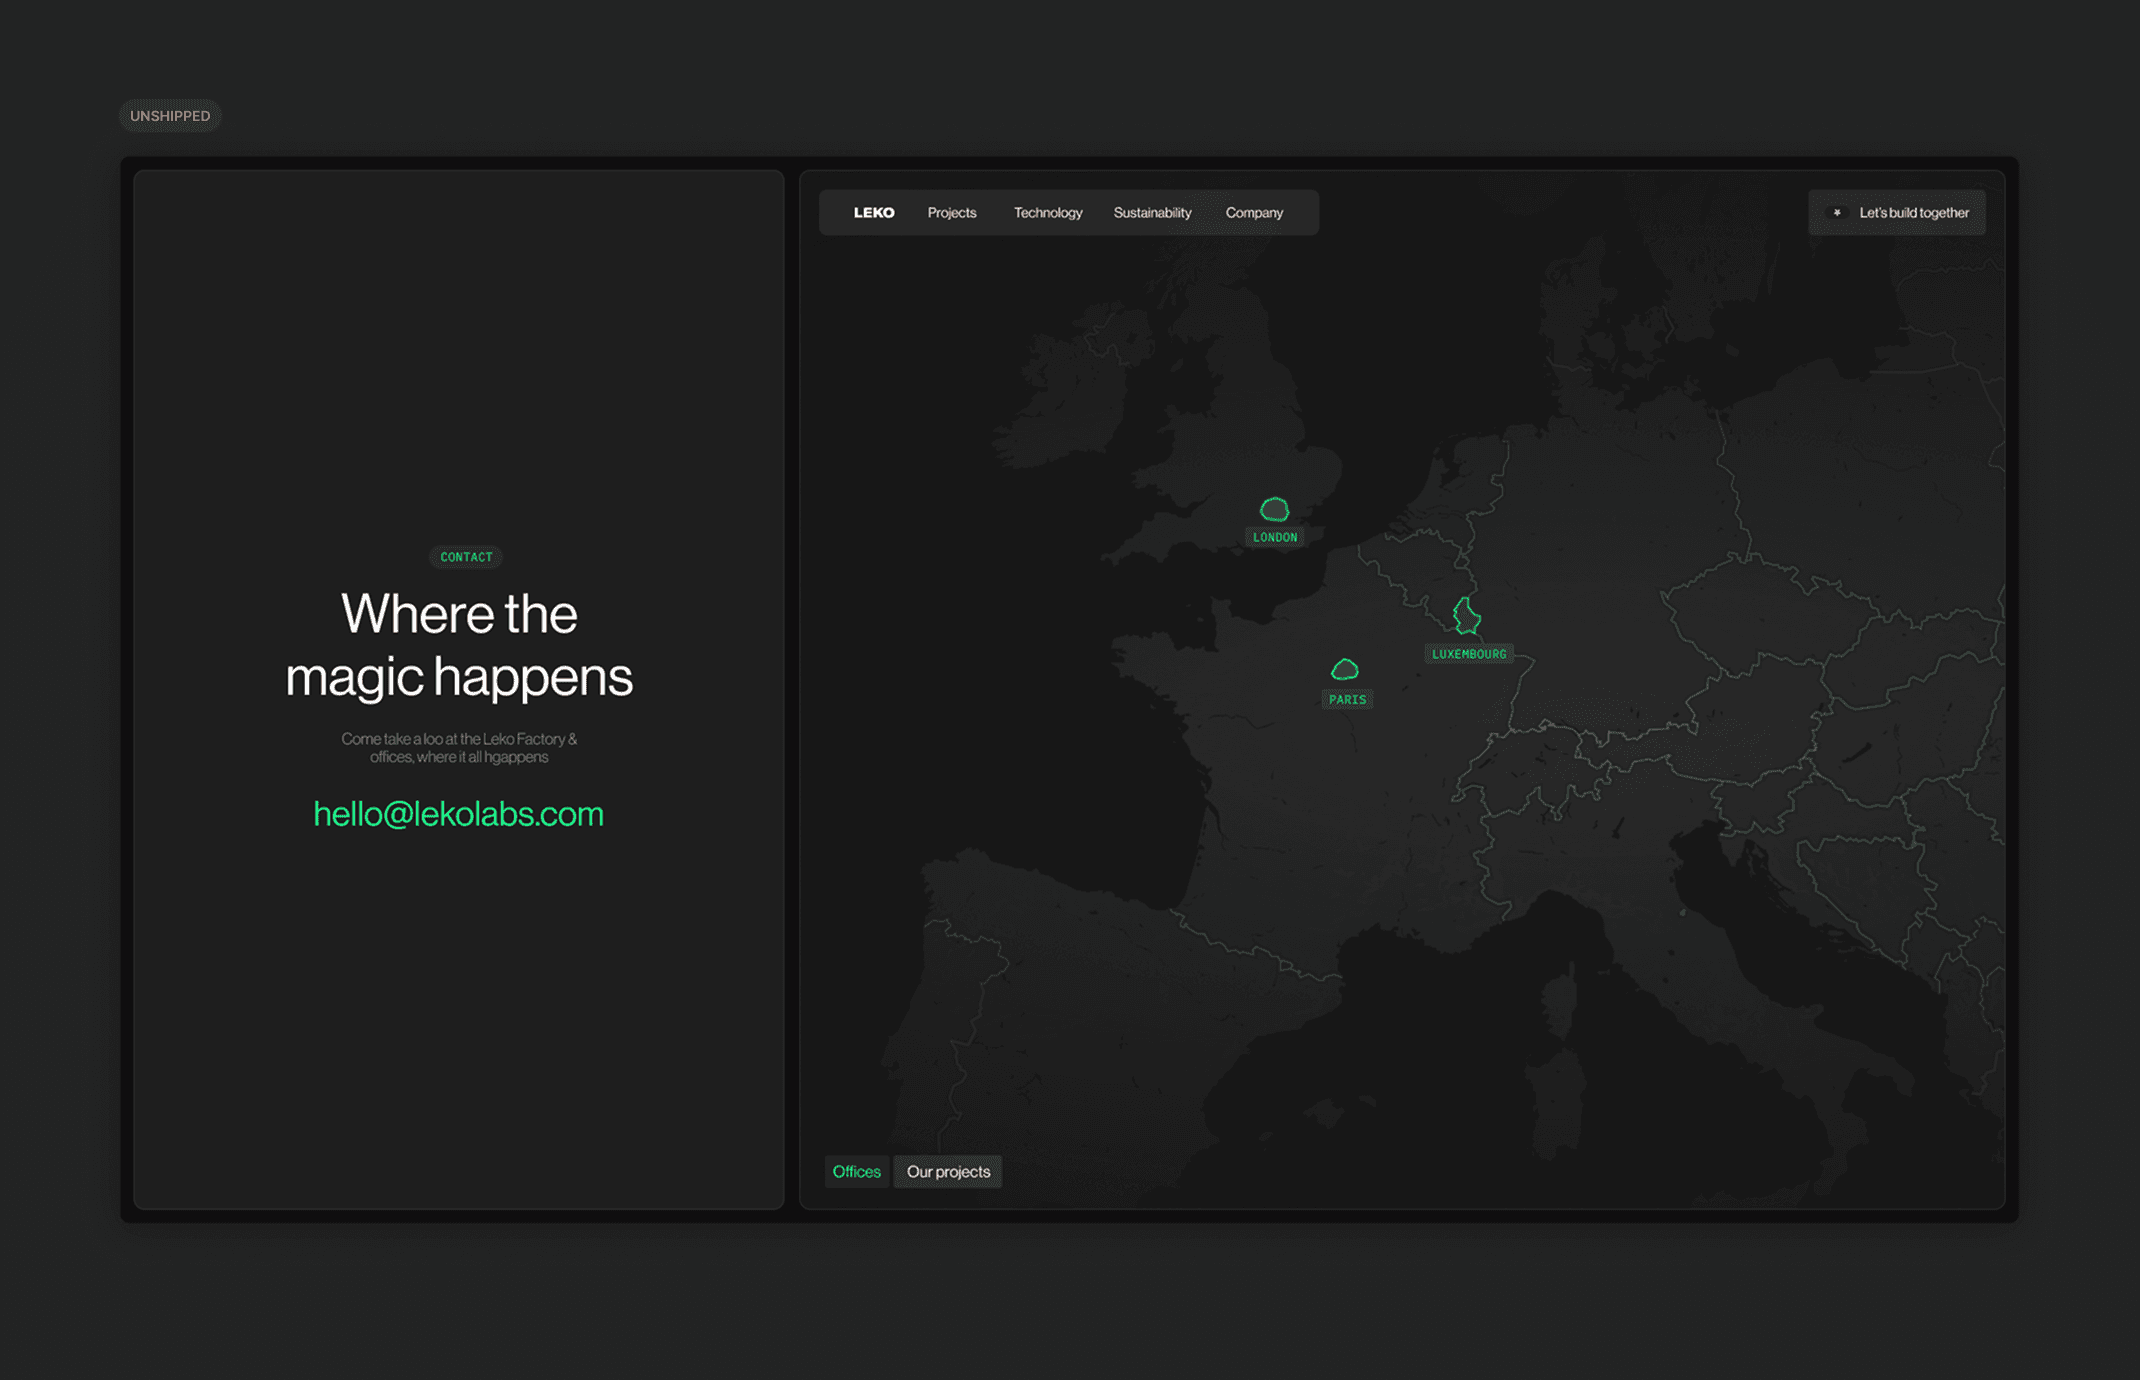This screenshot has height=1380, width=2140.
Task: Click the London office outline marker
Action: tap(1274, 510)
